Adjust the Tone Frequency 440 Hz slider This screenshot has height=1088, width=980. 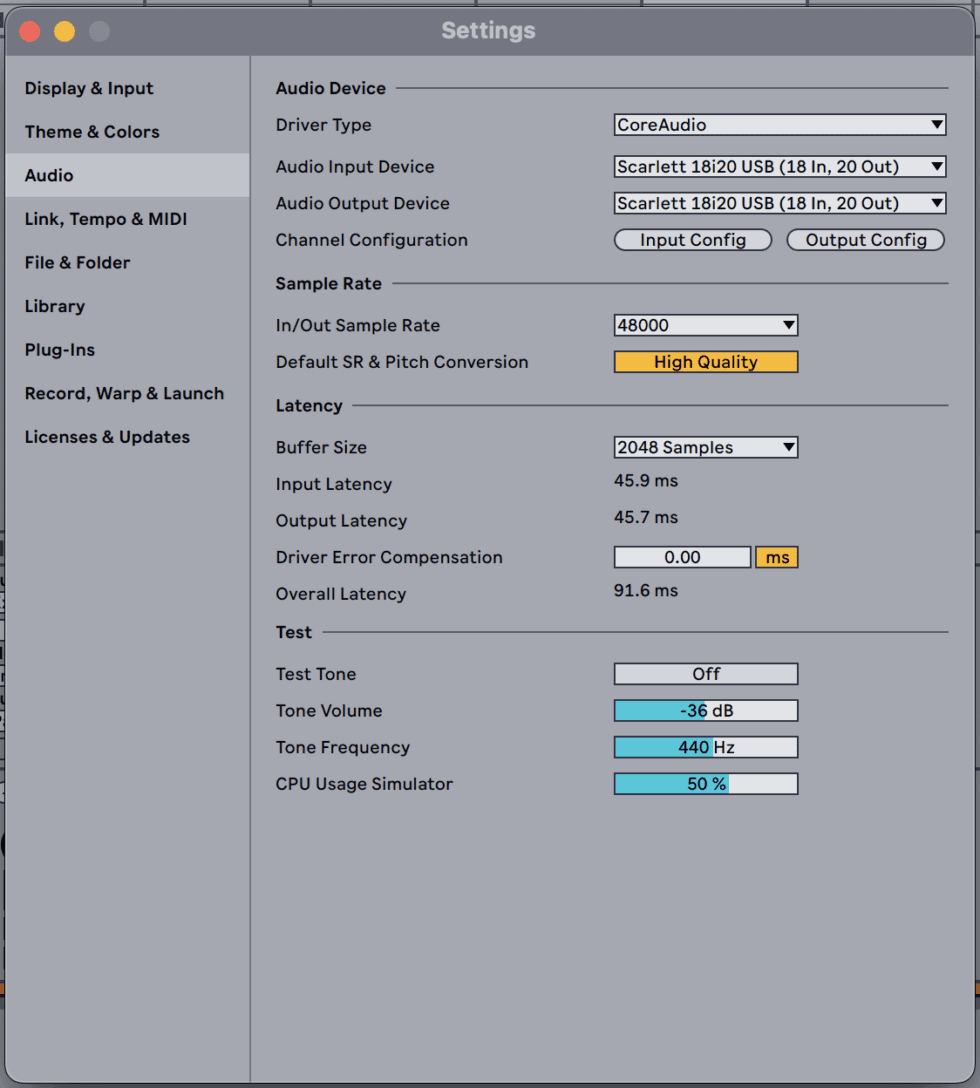706,747
